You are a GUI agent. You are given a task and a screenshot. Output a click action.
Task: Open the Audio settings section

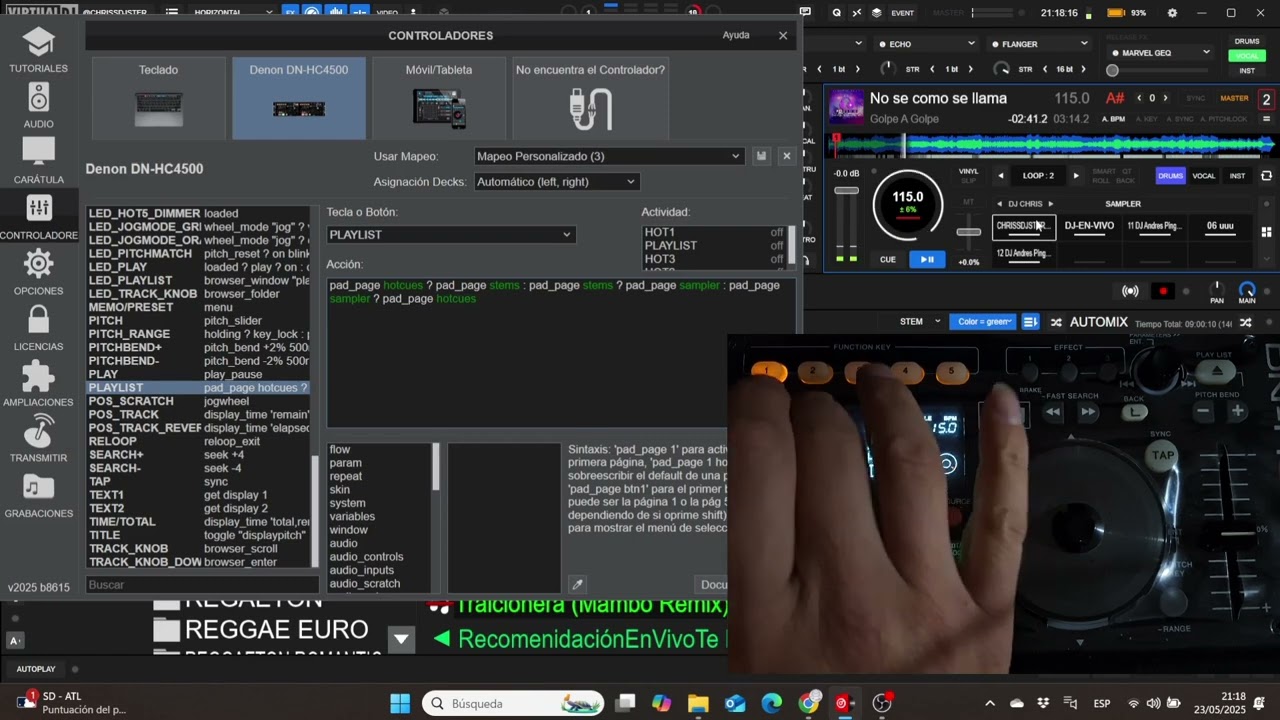click(38, 105)
